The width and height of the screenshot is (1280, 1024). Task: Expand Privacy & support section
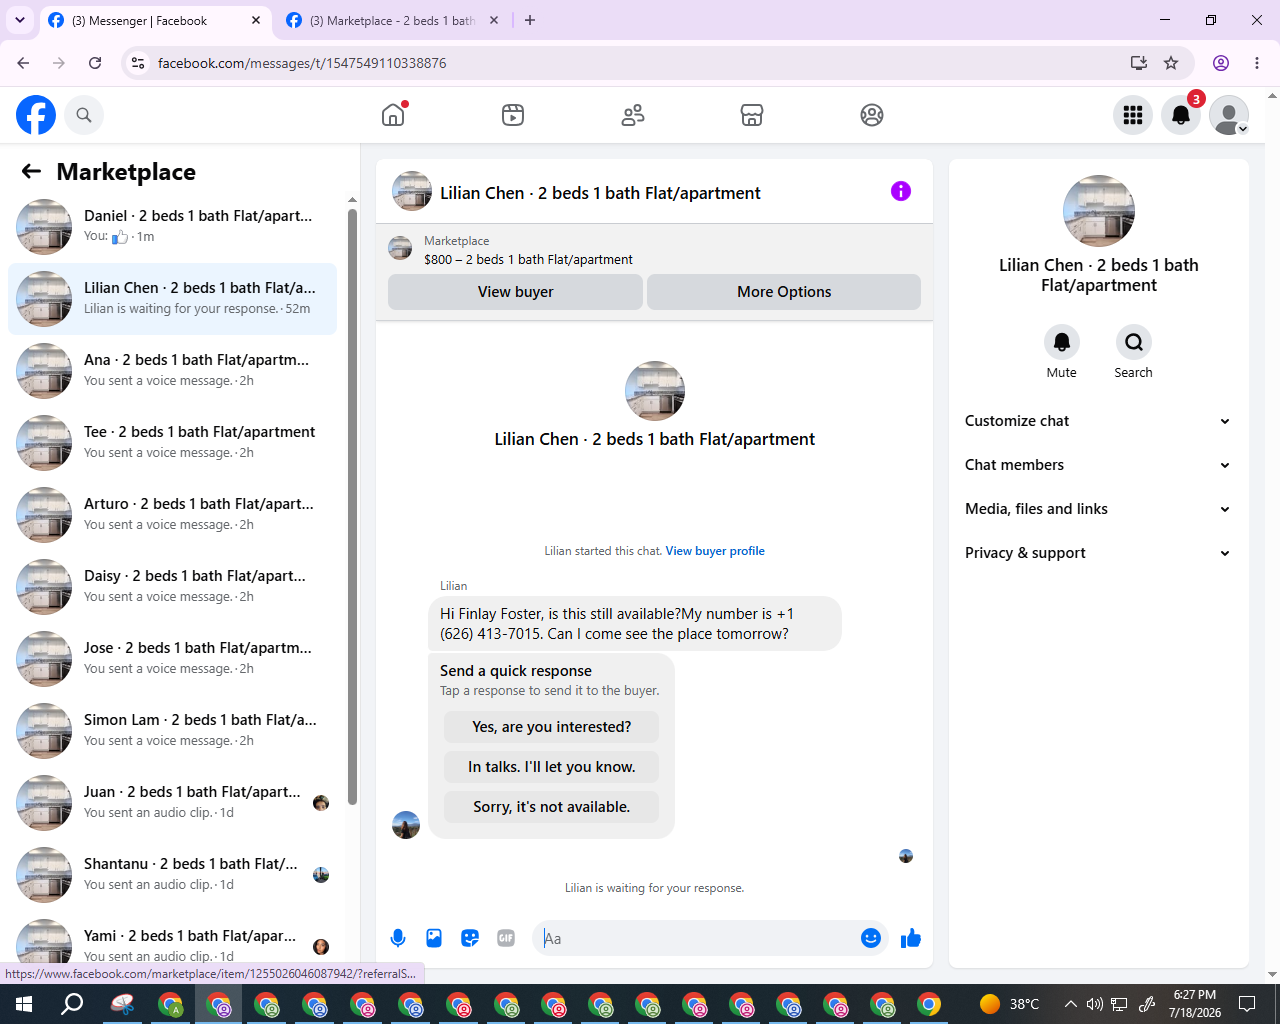click(x=1098, y=553)
